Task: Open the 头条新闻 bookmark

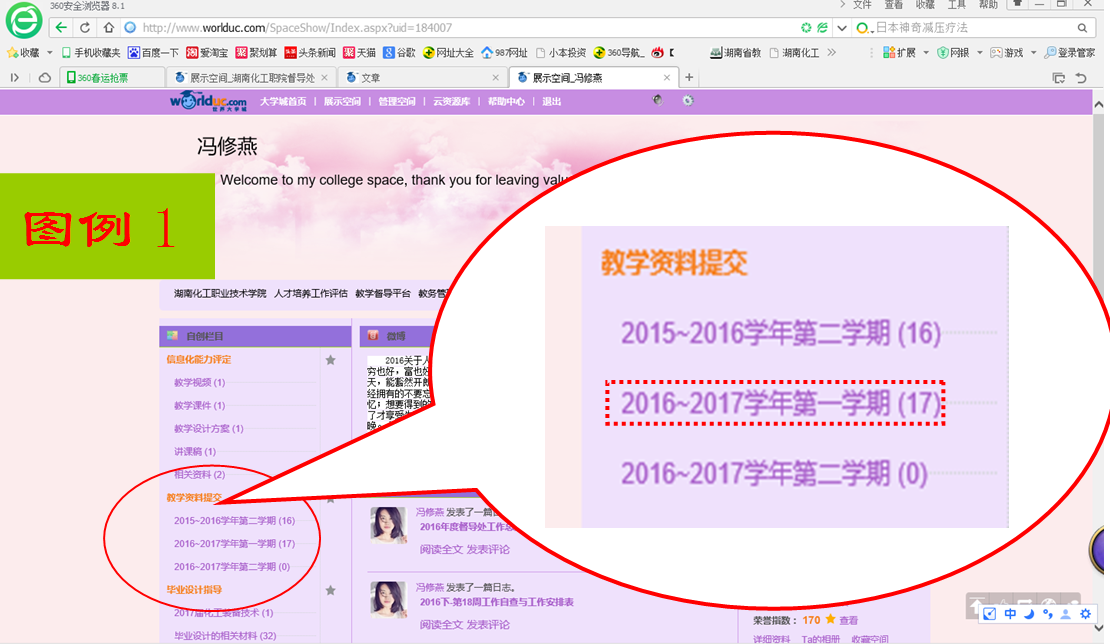Action: [x=310, y=52]
